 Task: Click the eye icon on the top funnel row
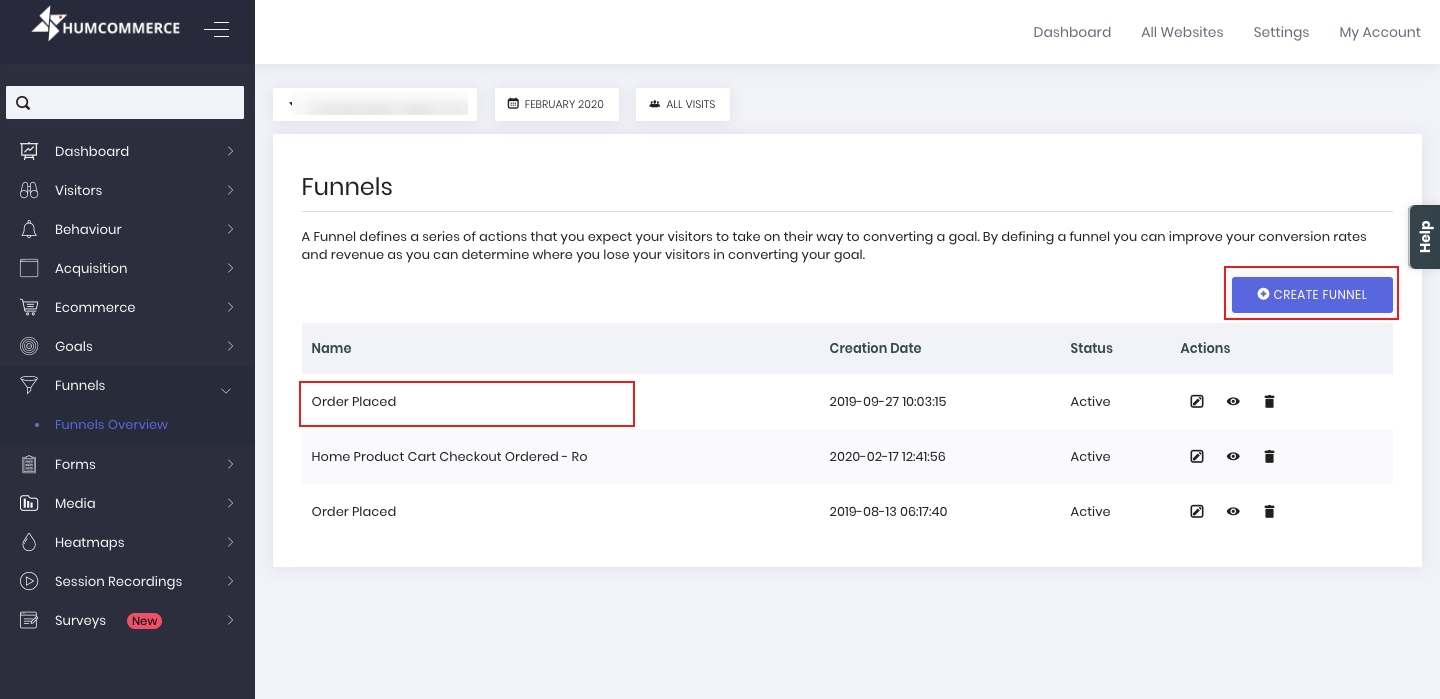(x=1232, y=401)
